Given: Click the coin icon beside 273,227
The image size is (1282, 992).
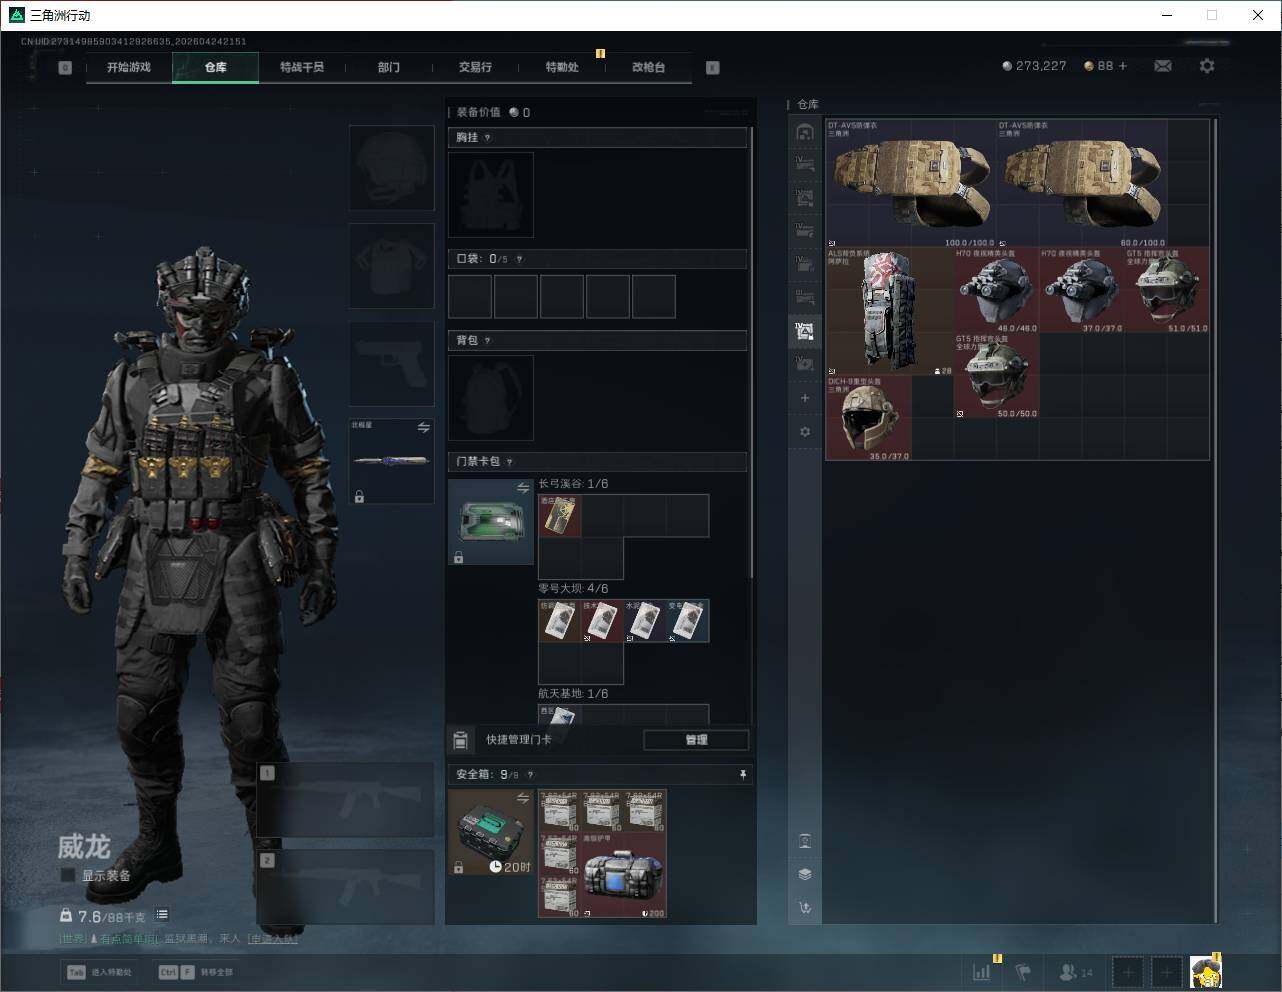Looking at the screenshot, I should (x=1007, y=66).
